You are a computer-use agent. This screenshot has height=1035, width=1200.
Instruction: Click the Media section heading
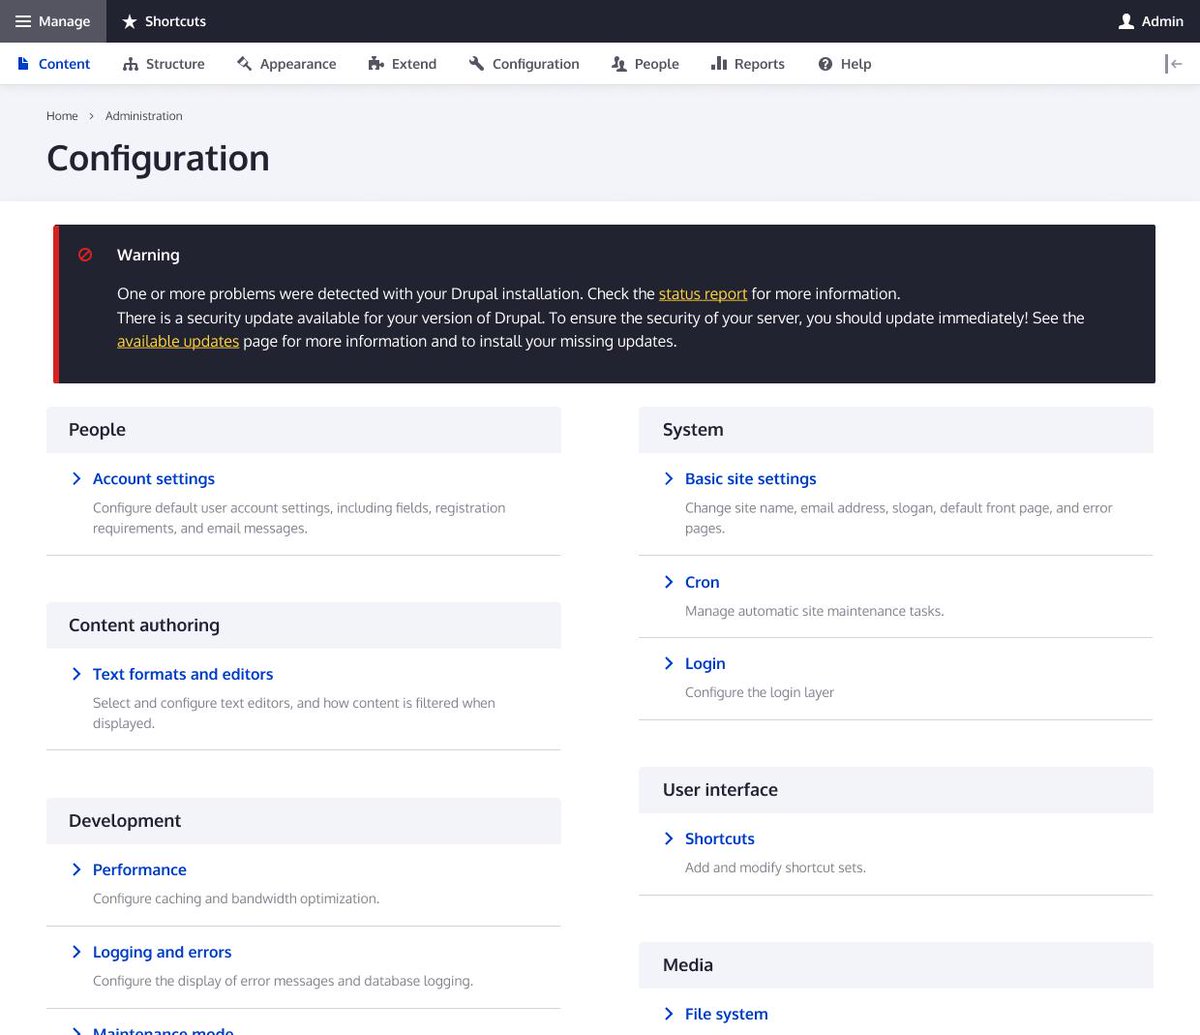pos(688,965)
